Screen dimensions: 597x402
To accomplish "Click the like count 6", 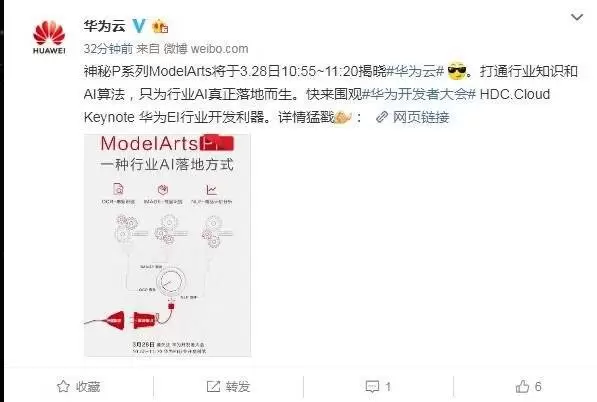I will coord(538,387).
